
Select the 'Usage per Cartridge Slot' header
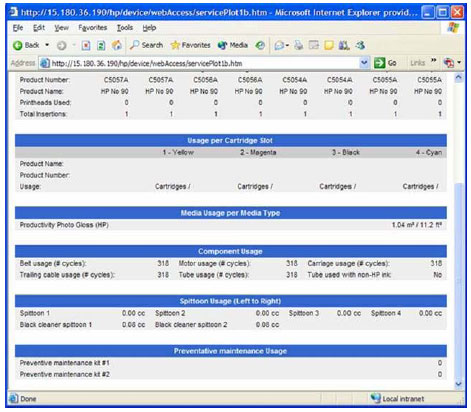(x=231, y=141)
